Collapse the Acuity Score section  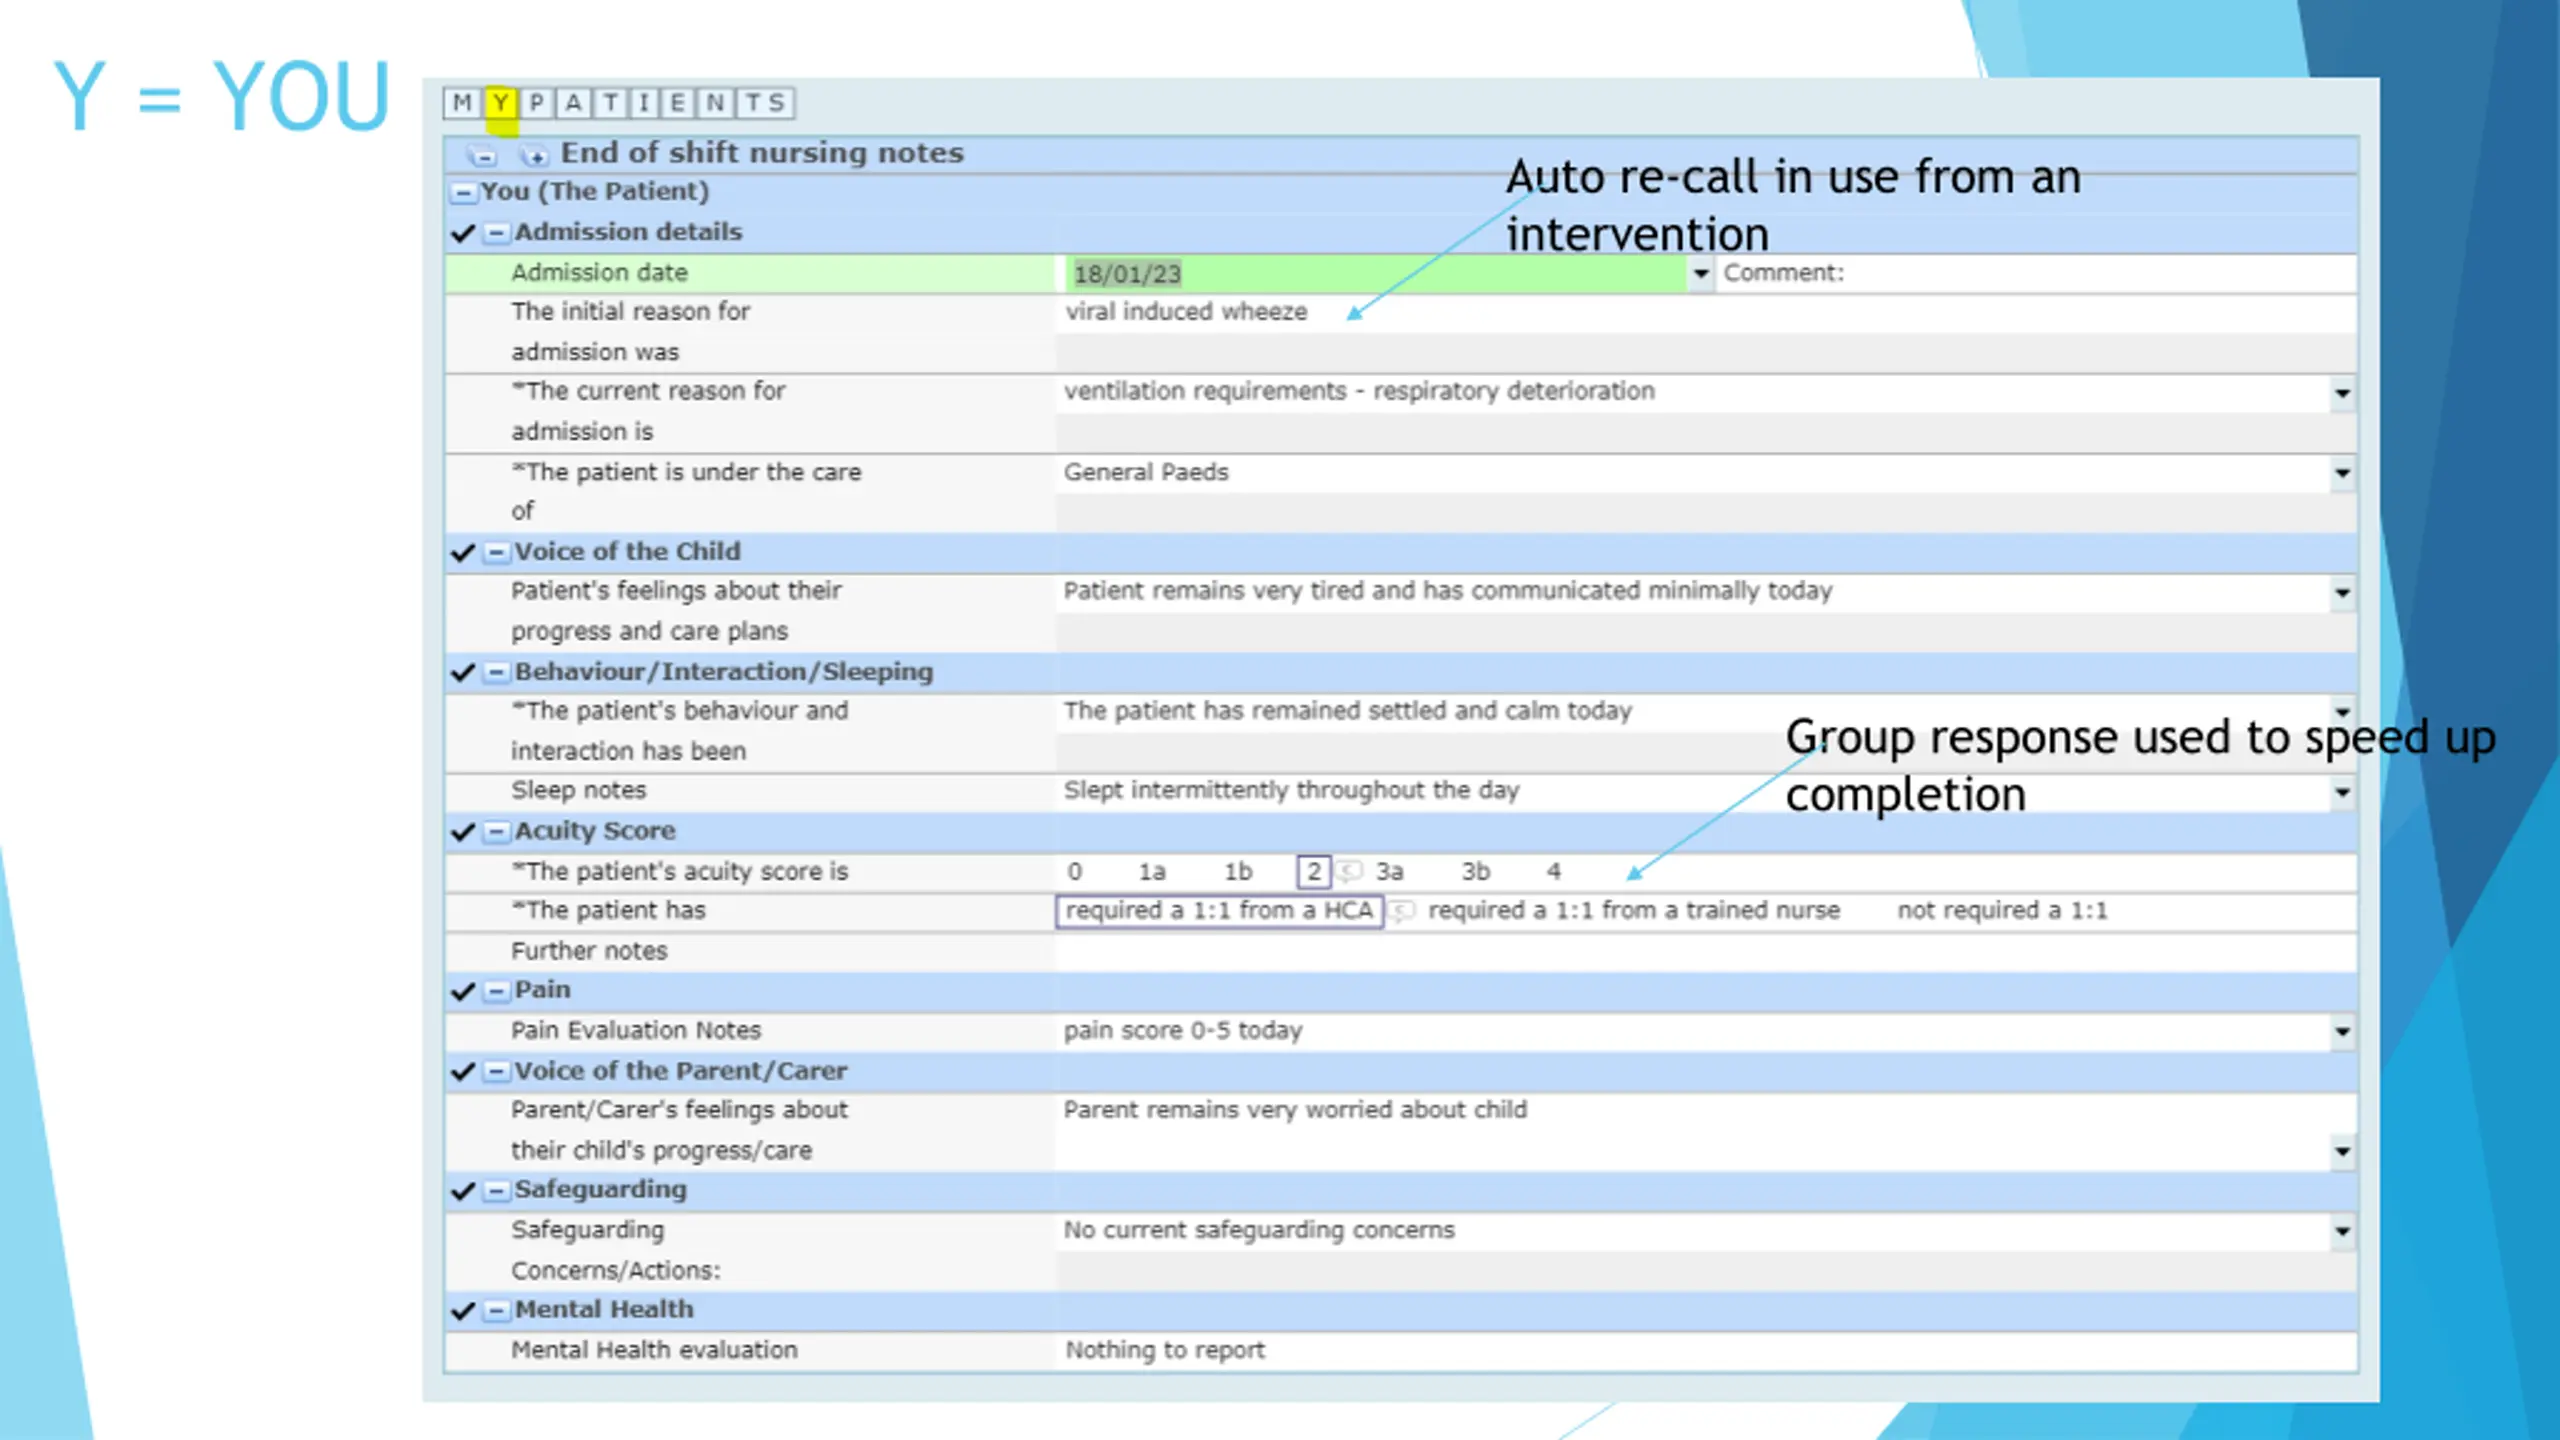point(496,831)
